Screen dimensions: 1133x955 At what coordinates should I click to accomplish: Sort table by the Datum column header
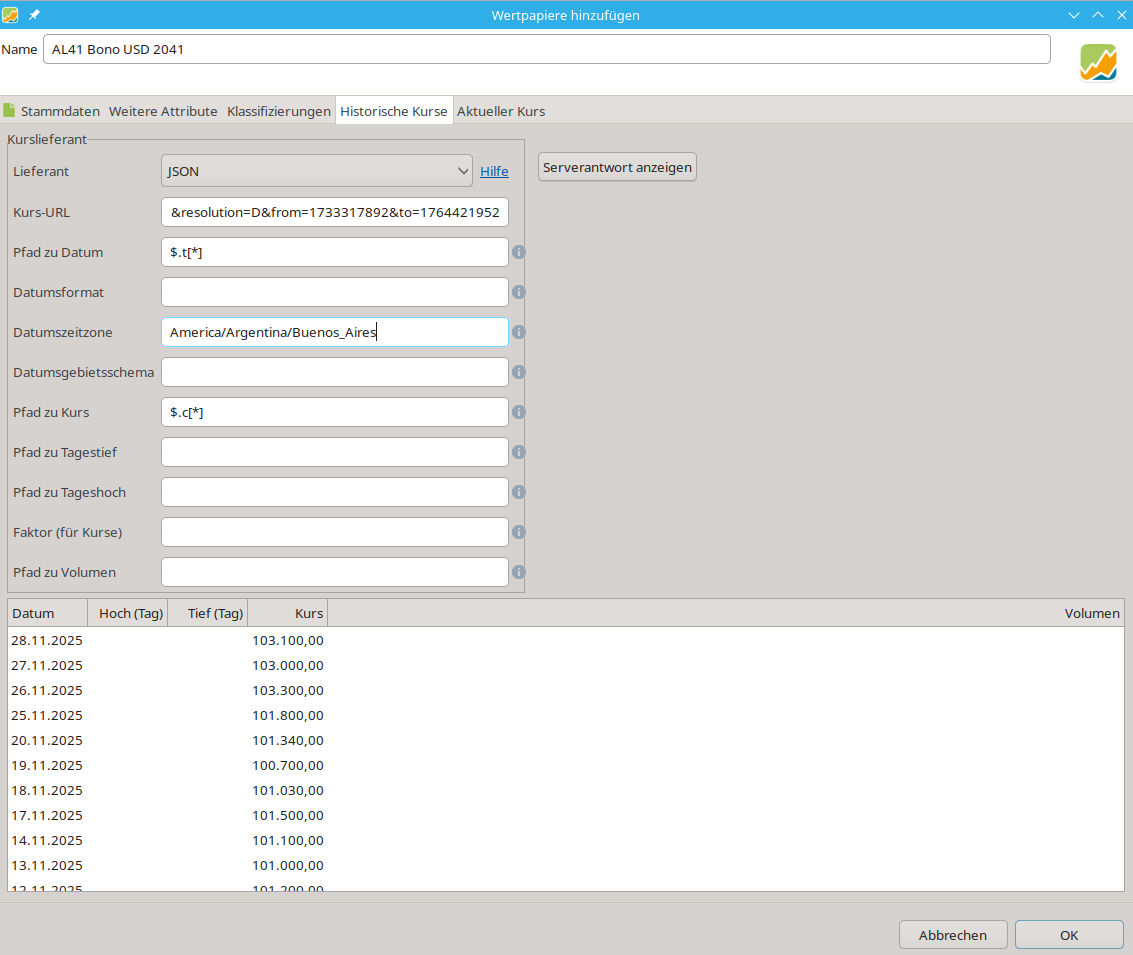[46, 613]
